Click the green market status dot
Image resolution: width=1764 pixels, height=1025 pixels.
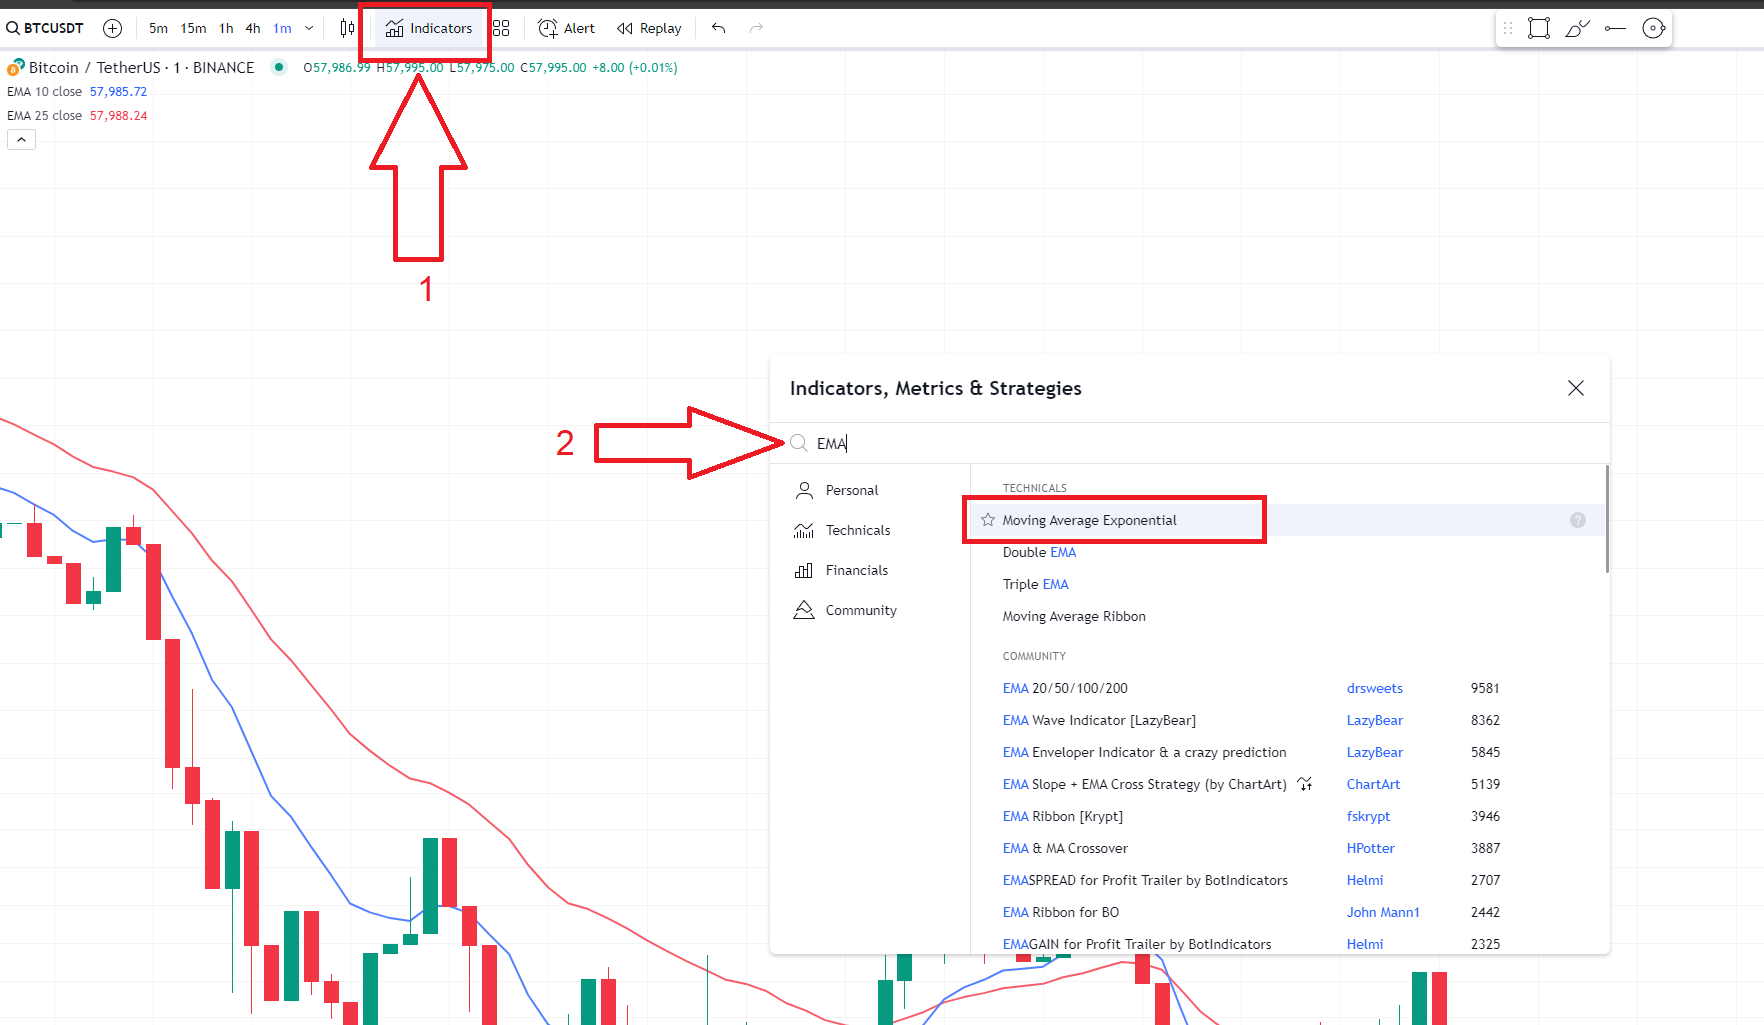[279, 67]
